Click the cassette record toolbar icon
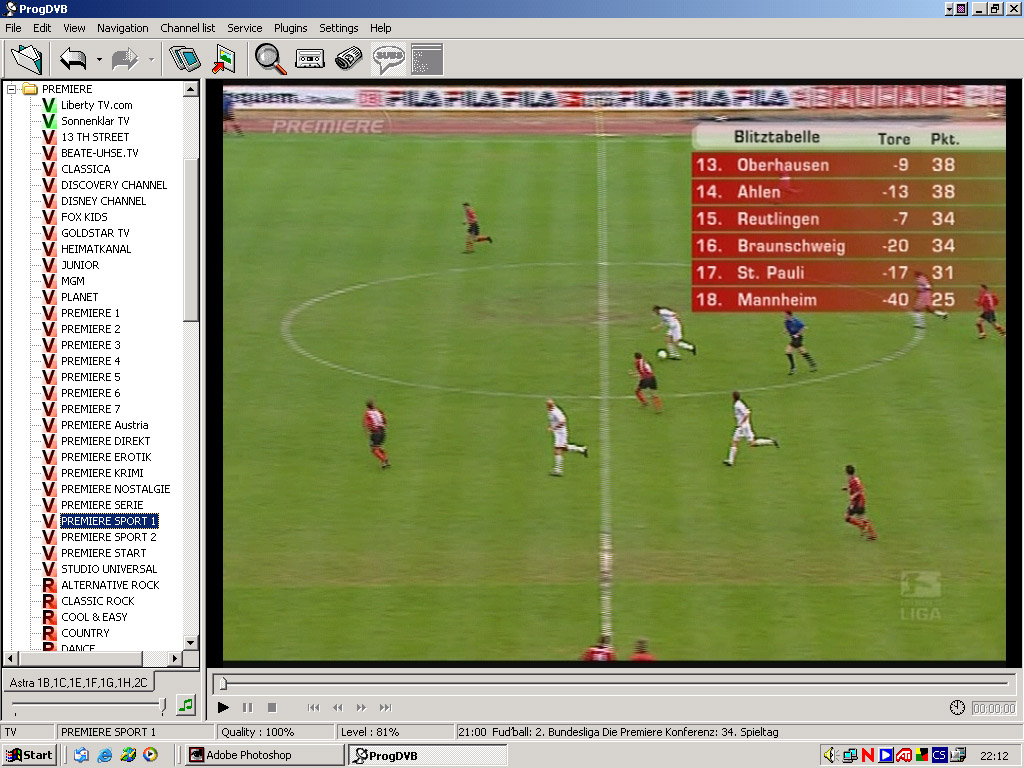 pos(310,59)
